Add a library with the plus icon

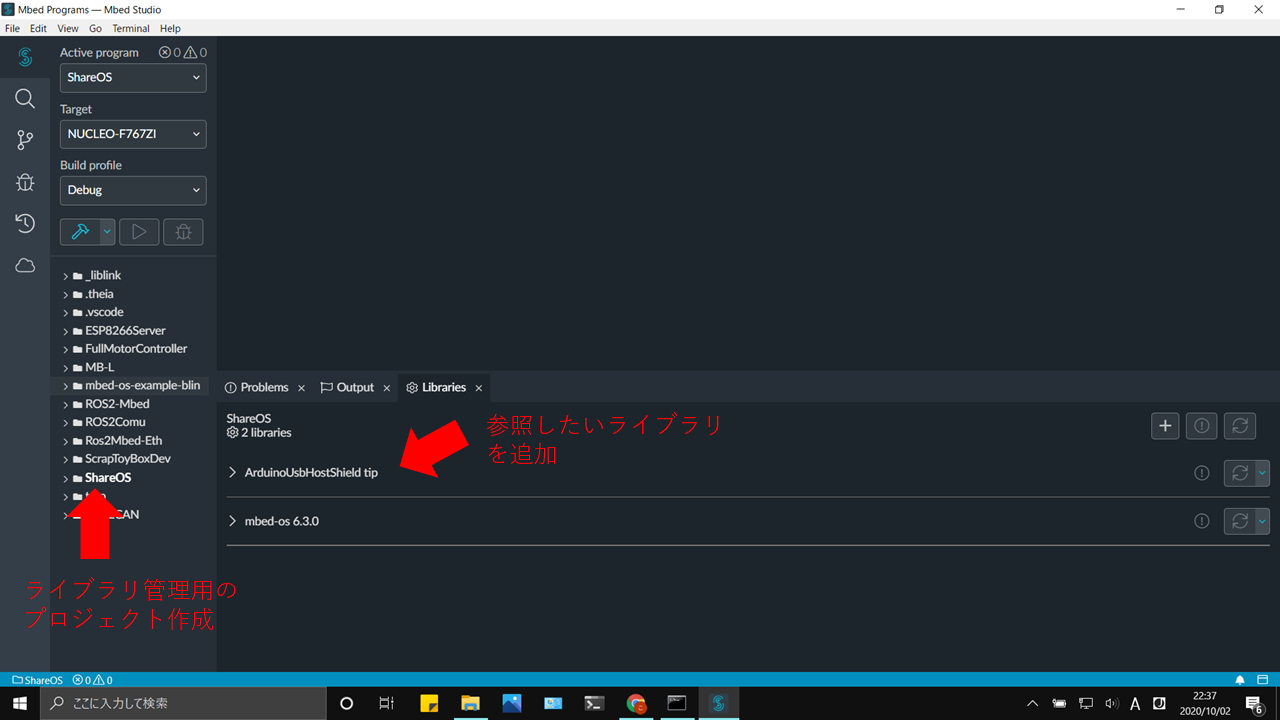1165,425
